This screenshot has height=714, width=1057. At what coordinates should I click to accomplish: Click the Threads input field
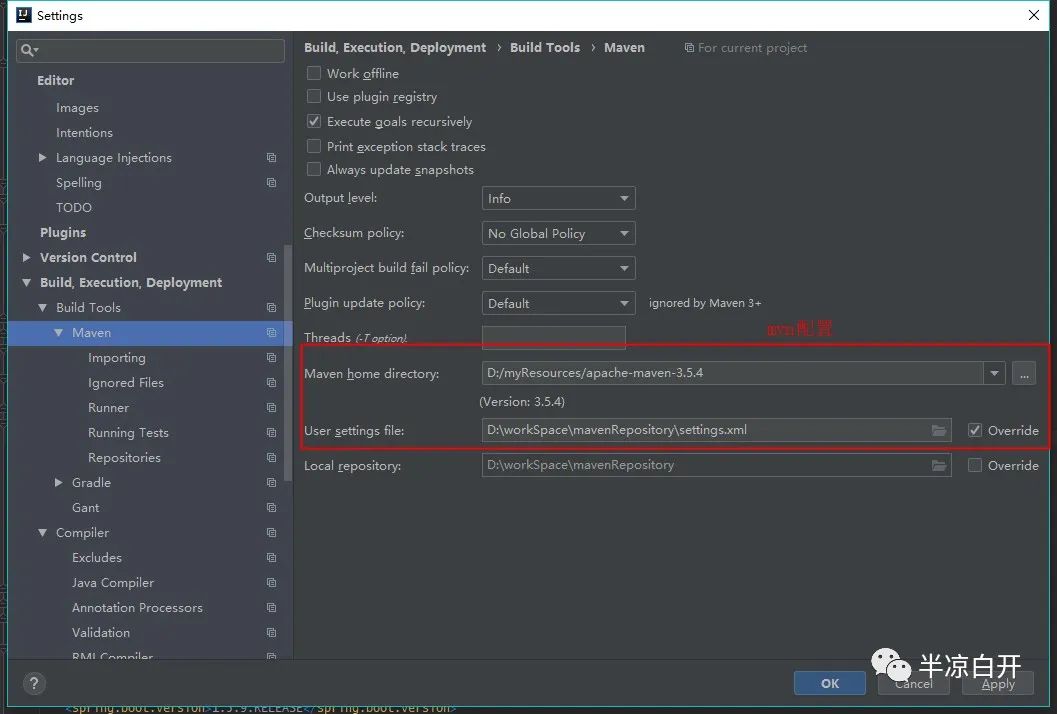tap(553, 337)
